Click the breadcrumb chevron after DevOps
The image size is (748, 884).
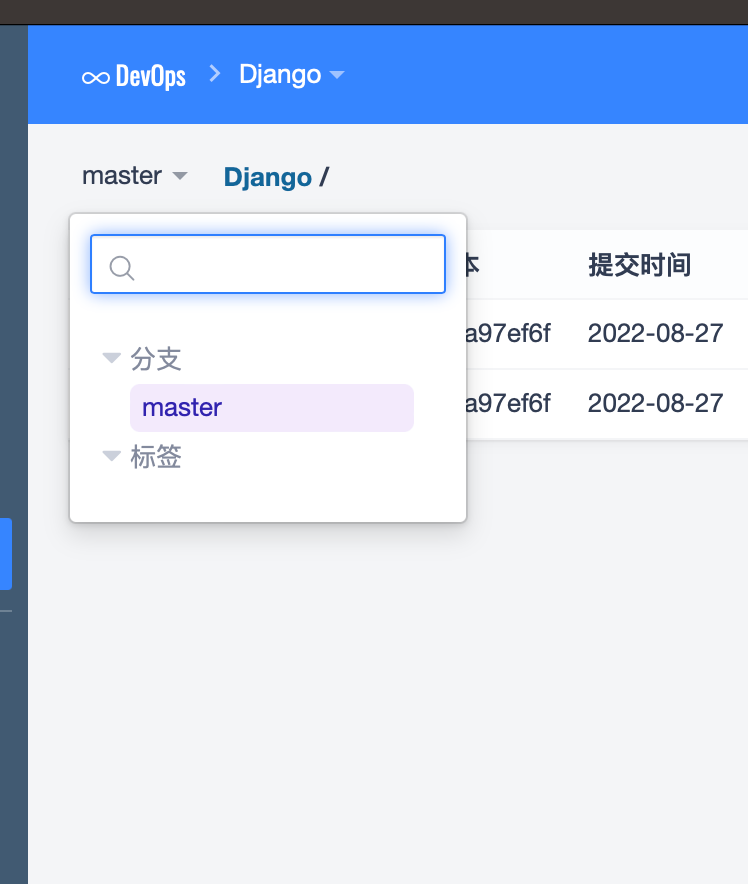pos(215,74)
